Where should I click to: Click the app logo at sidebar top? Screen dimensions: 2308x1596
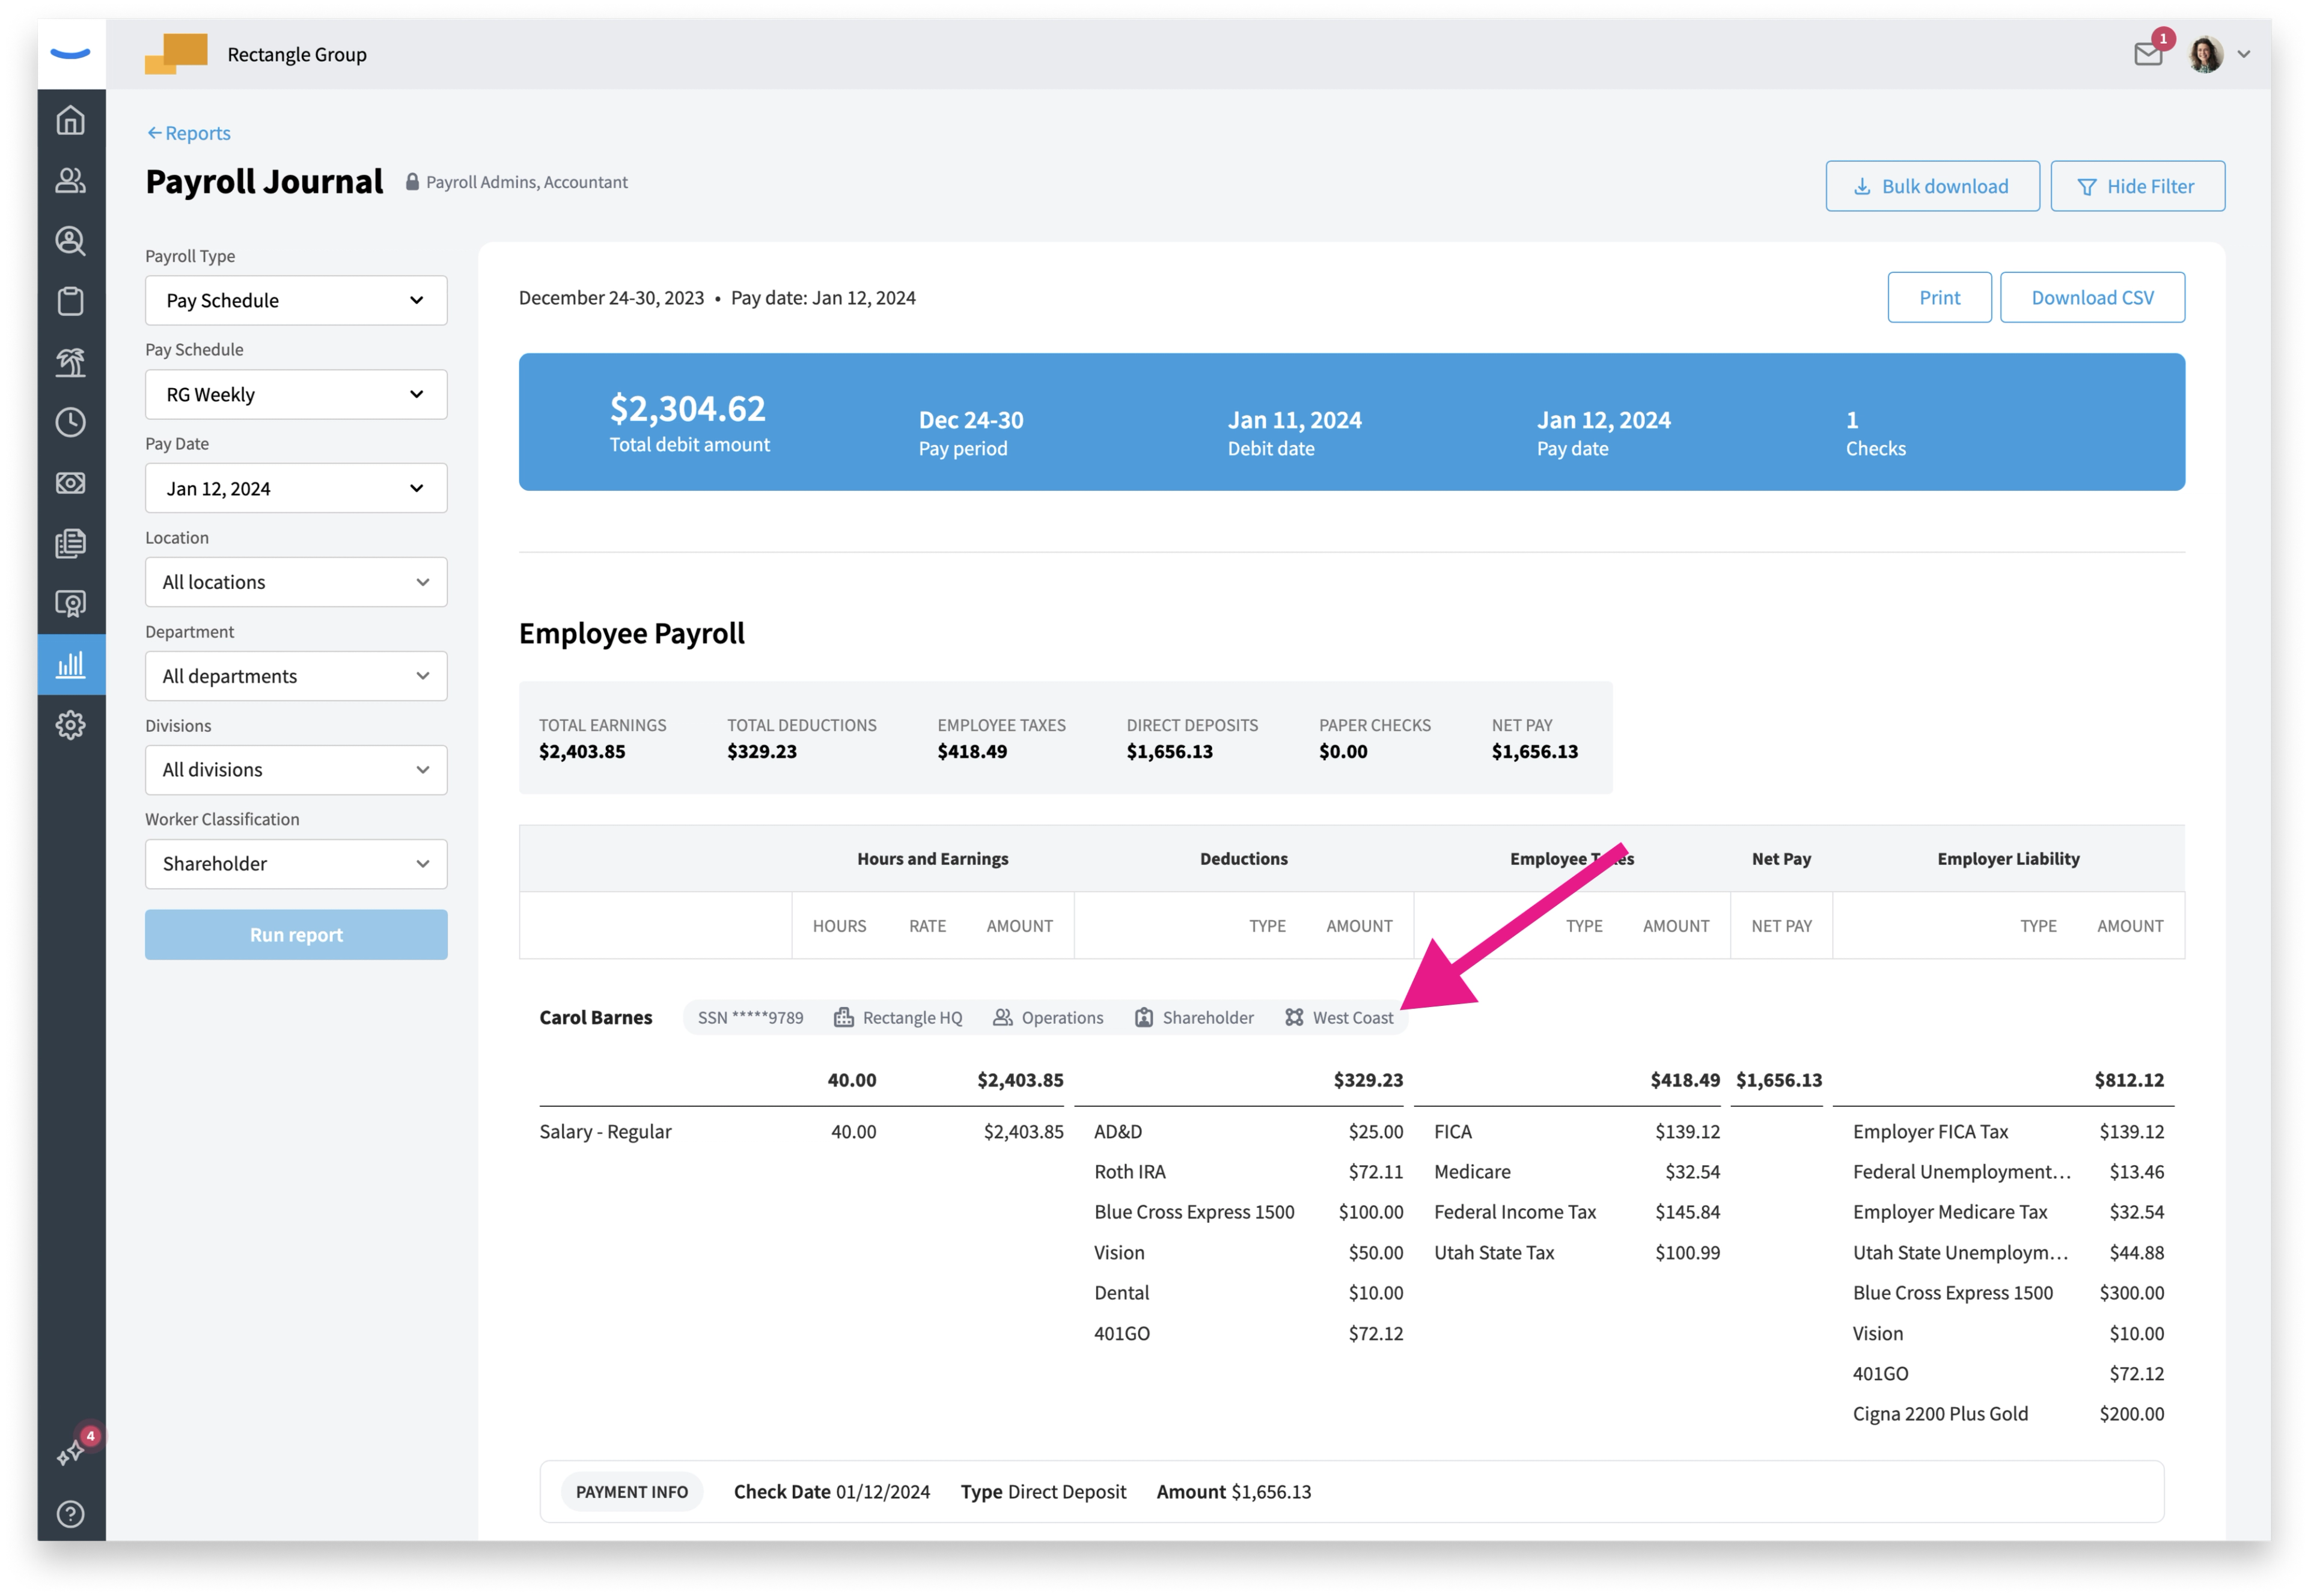point(70,54)
